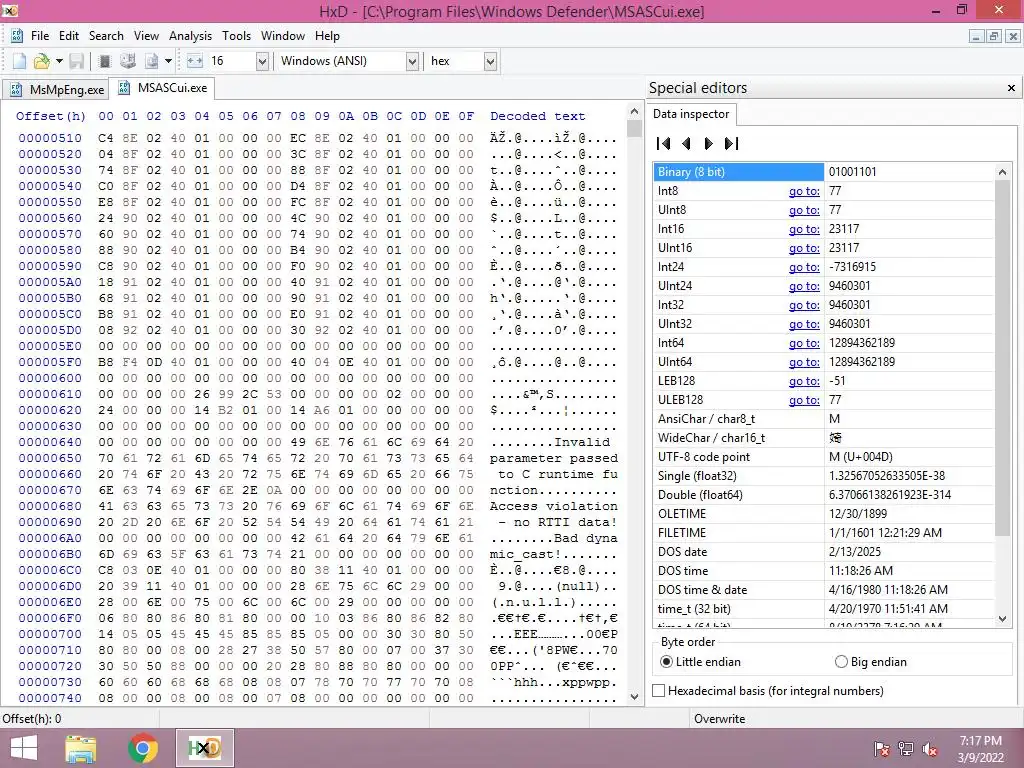
Task: Click the Decoded text column header
Action: [x=537, y=116]
